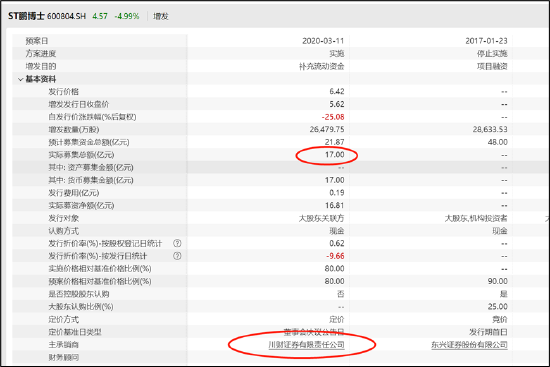
Task: Click the 认购方式 row label
Action: 63,231
